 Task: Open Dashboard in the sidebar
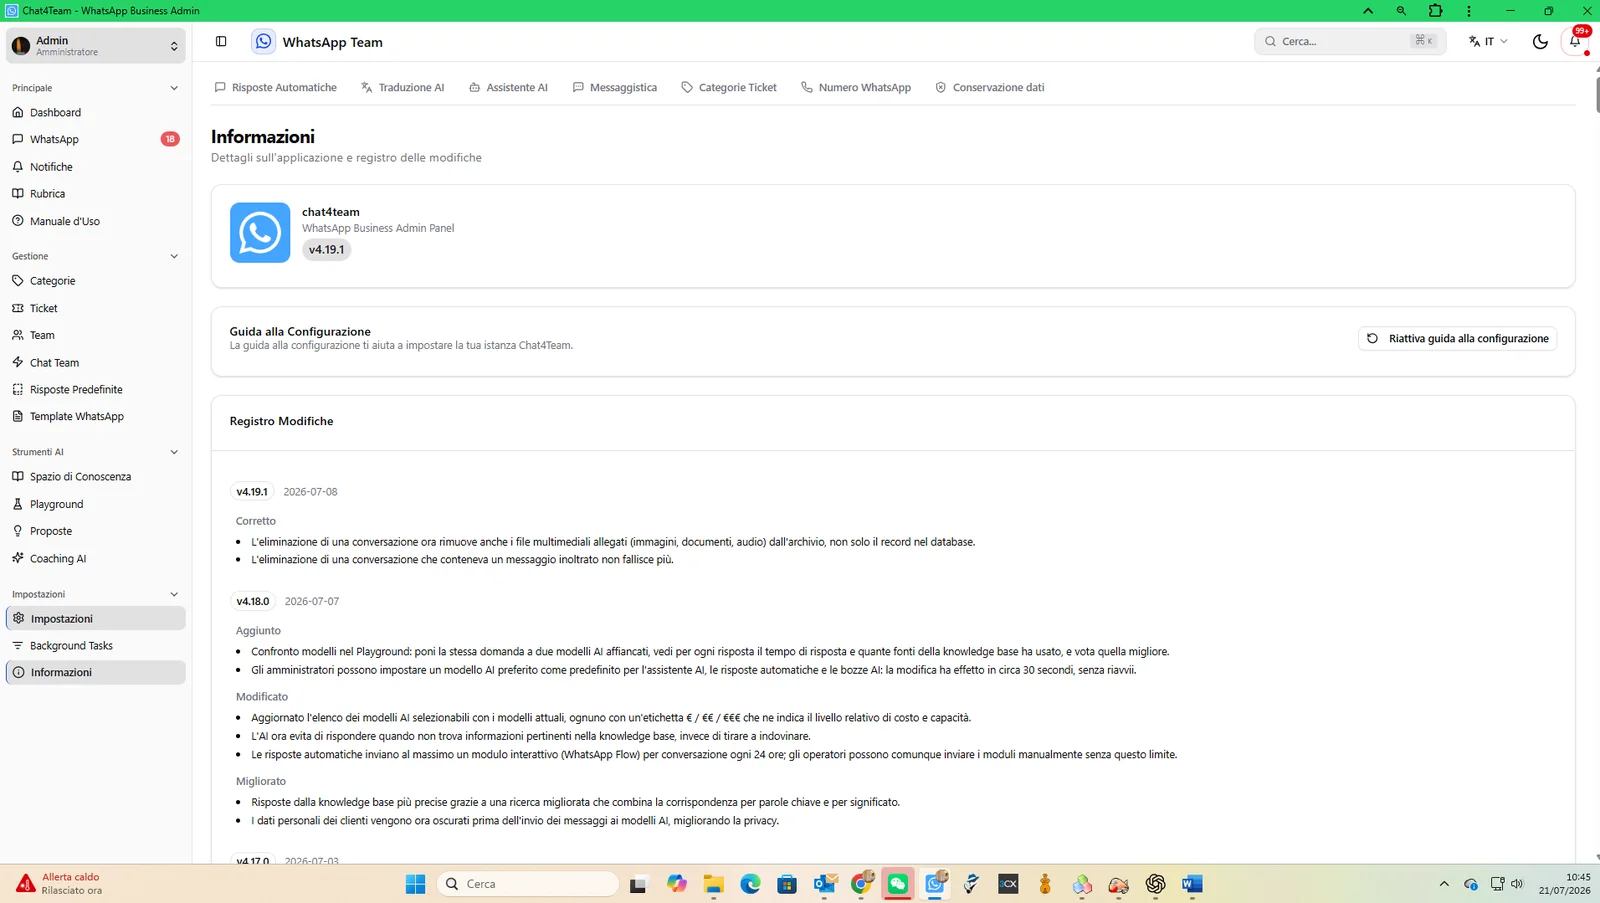pos(95,113)
